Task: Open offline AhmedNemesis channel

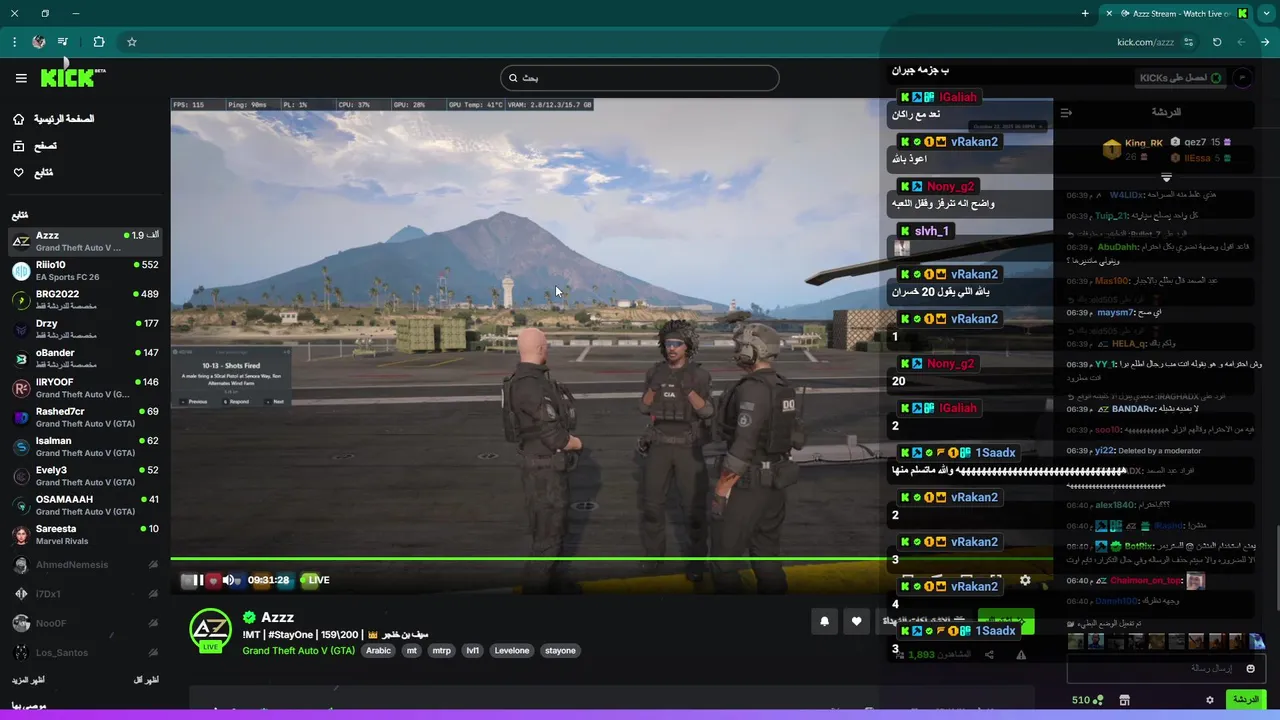Action: coord(85,565)
